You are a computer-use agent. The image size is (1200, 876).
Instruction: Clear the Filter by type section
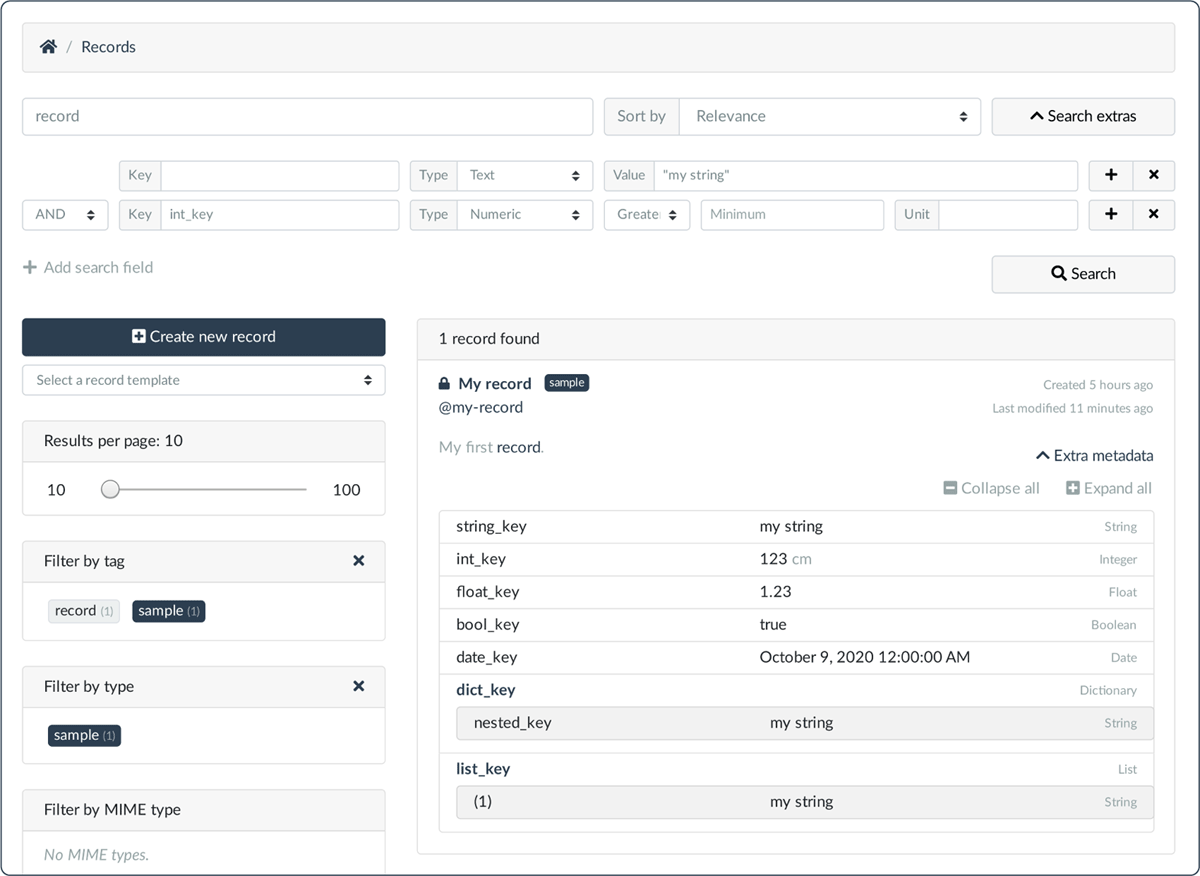[x=359, y=686]
